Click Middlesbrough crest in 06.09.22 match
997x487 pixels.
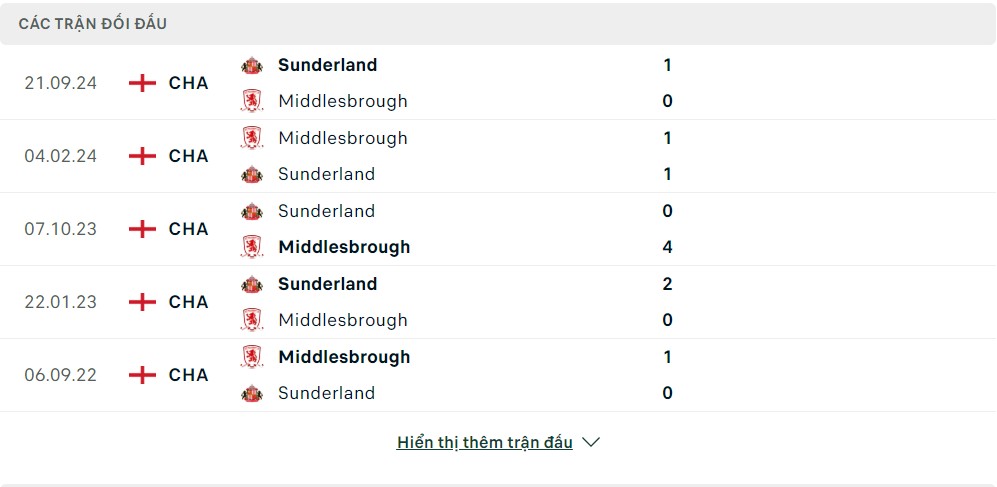(x=252, y=357)
